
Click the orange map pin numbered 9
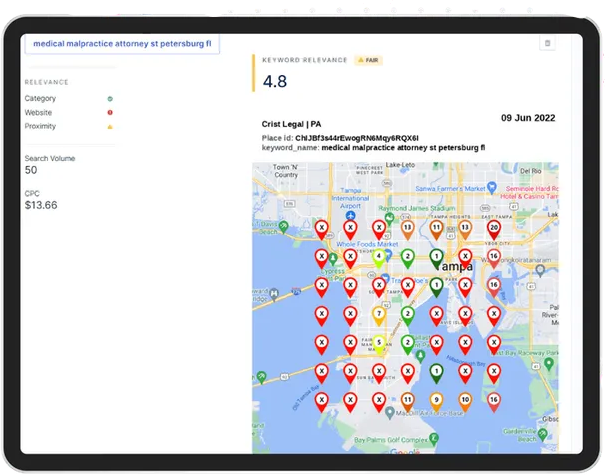436,402
